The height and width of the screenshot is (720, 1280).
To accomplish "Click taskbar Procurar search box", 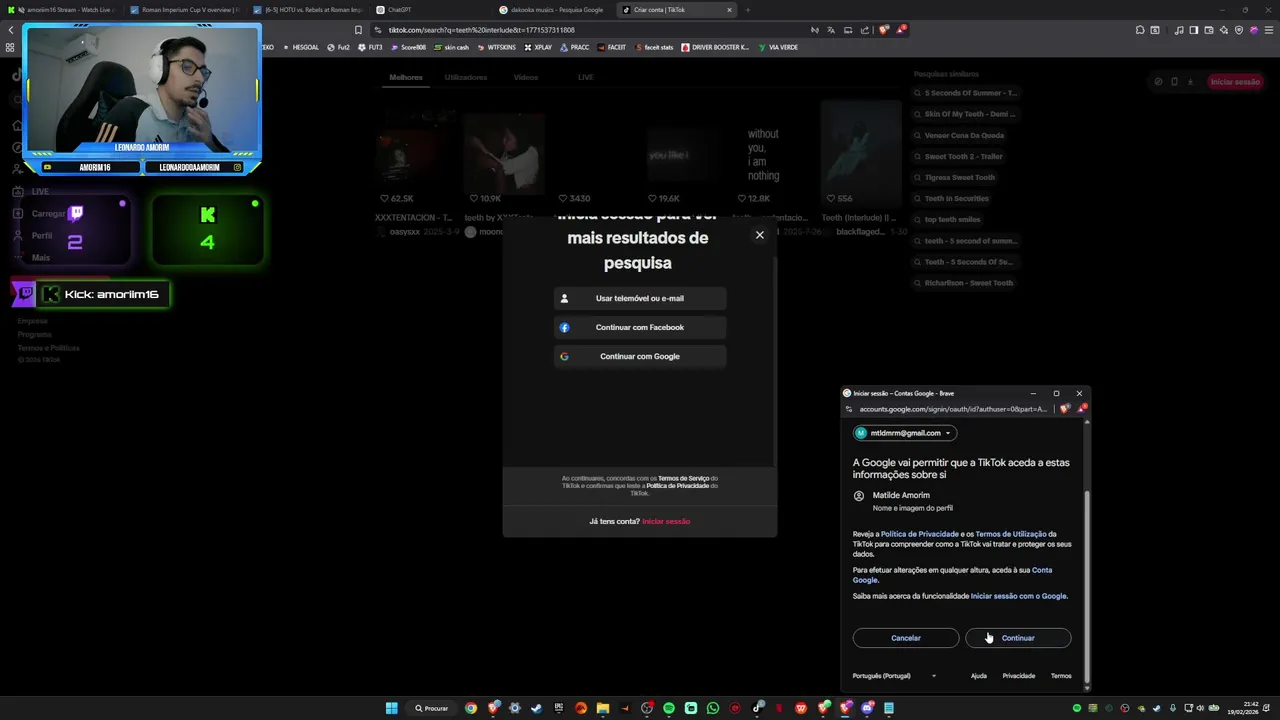I will tap(432, 708).
